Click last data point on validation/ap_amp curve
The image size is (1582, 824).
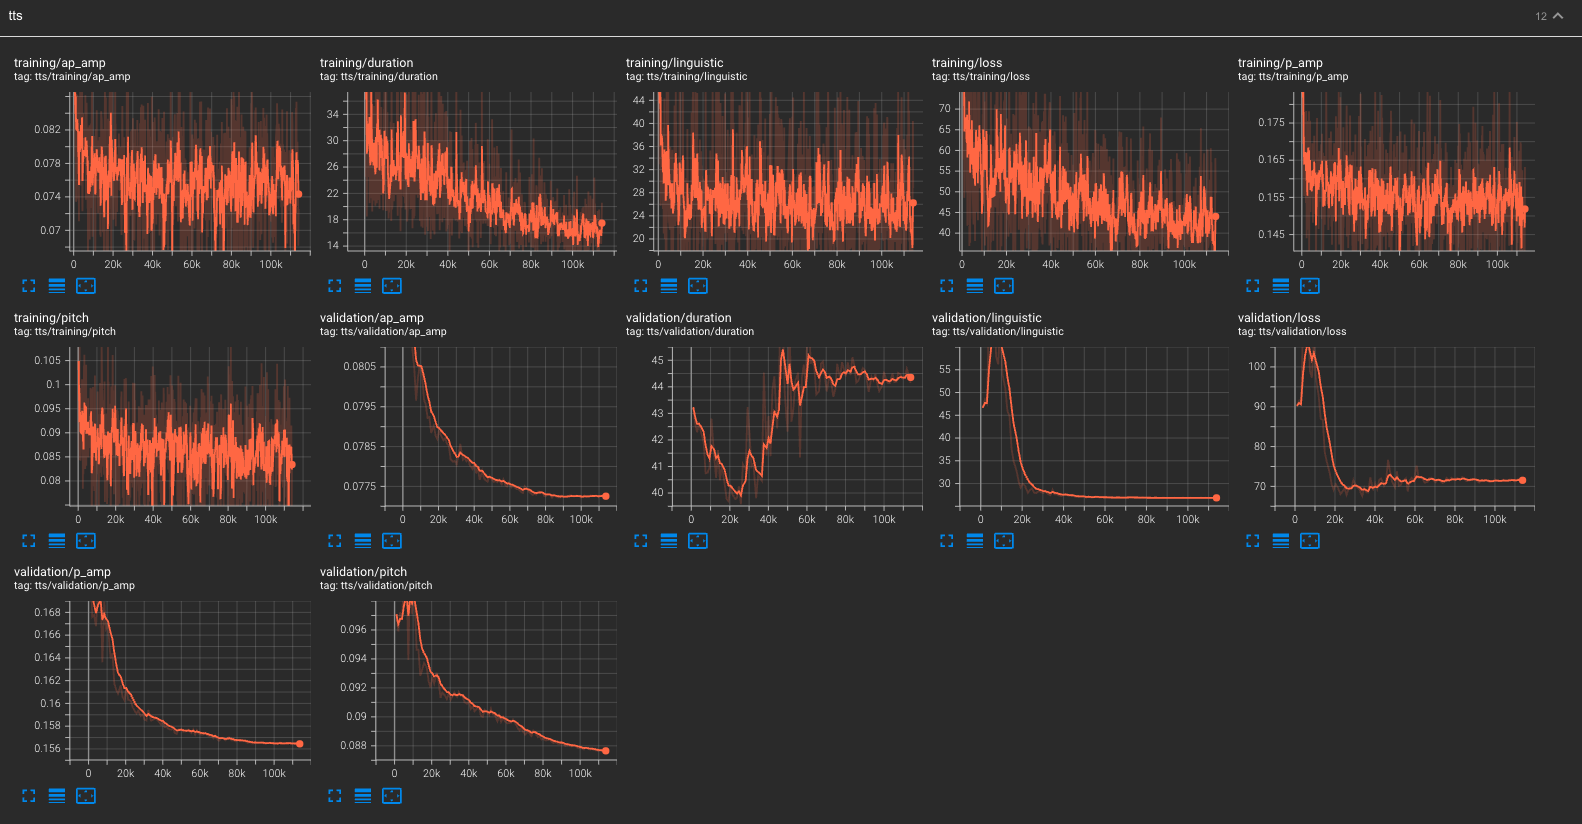605,496
